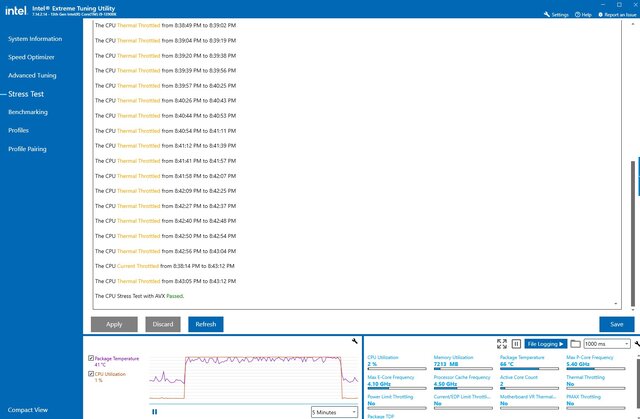Toggle the Package Temperature checkbox
The height and width of the screenshot is (419, 640).
[92, 357]
